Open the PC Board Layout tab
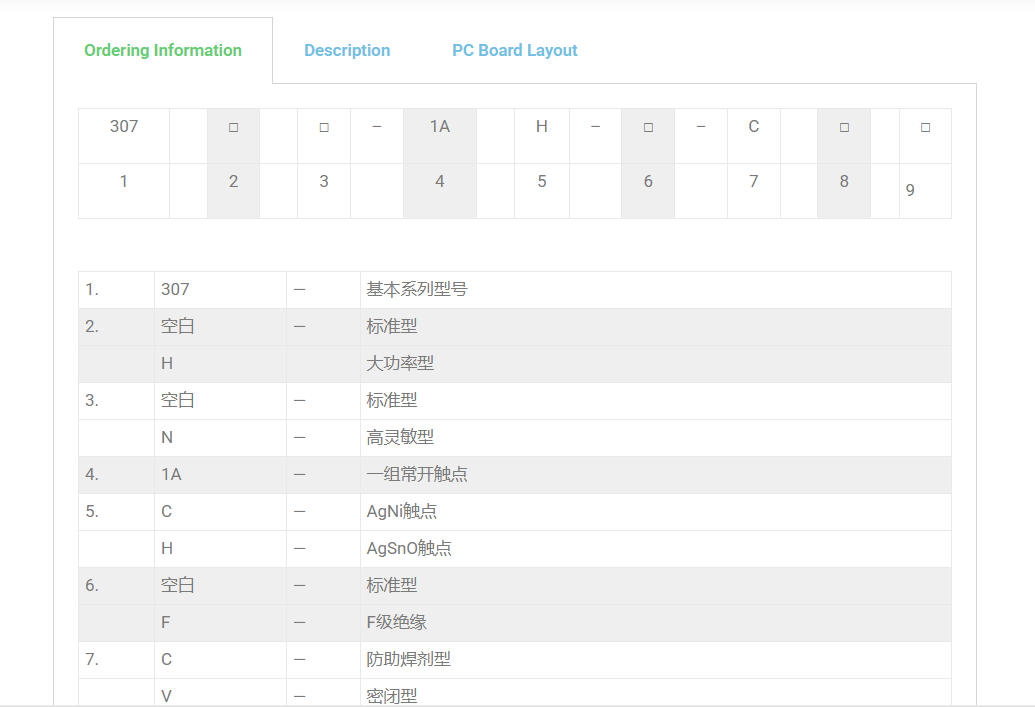The width and height of the screenshot is (1035, 707). 514,50
